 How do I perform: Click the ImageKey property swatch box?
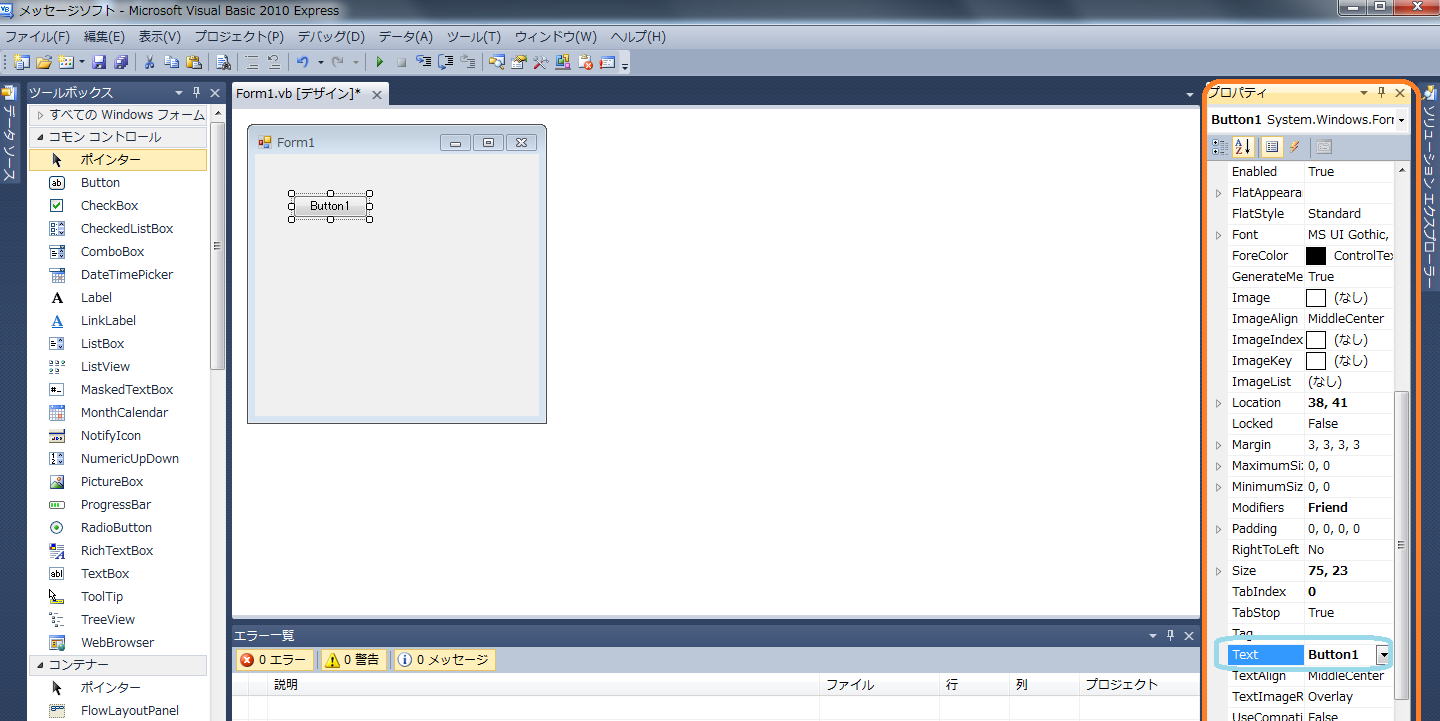[x=1316, y=361]
